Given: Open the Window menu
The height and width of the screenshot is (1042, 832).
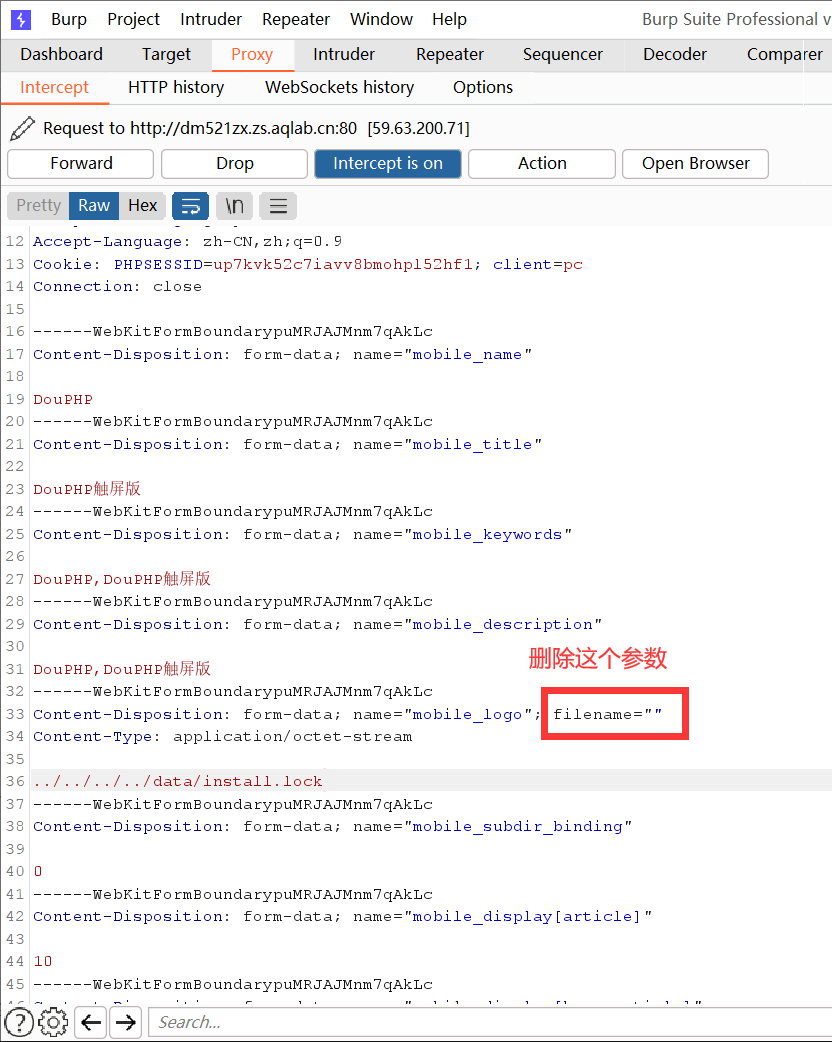Looking at the screenshot, I should pos(381,19).
